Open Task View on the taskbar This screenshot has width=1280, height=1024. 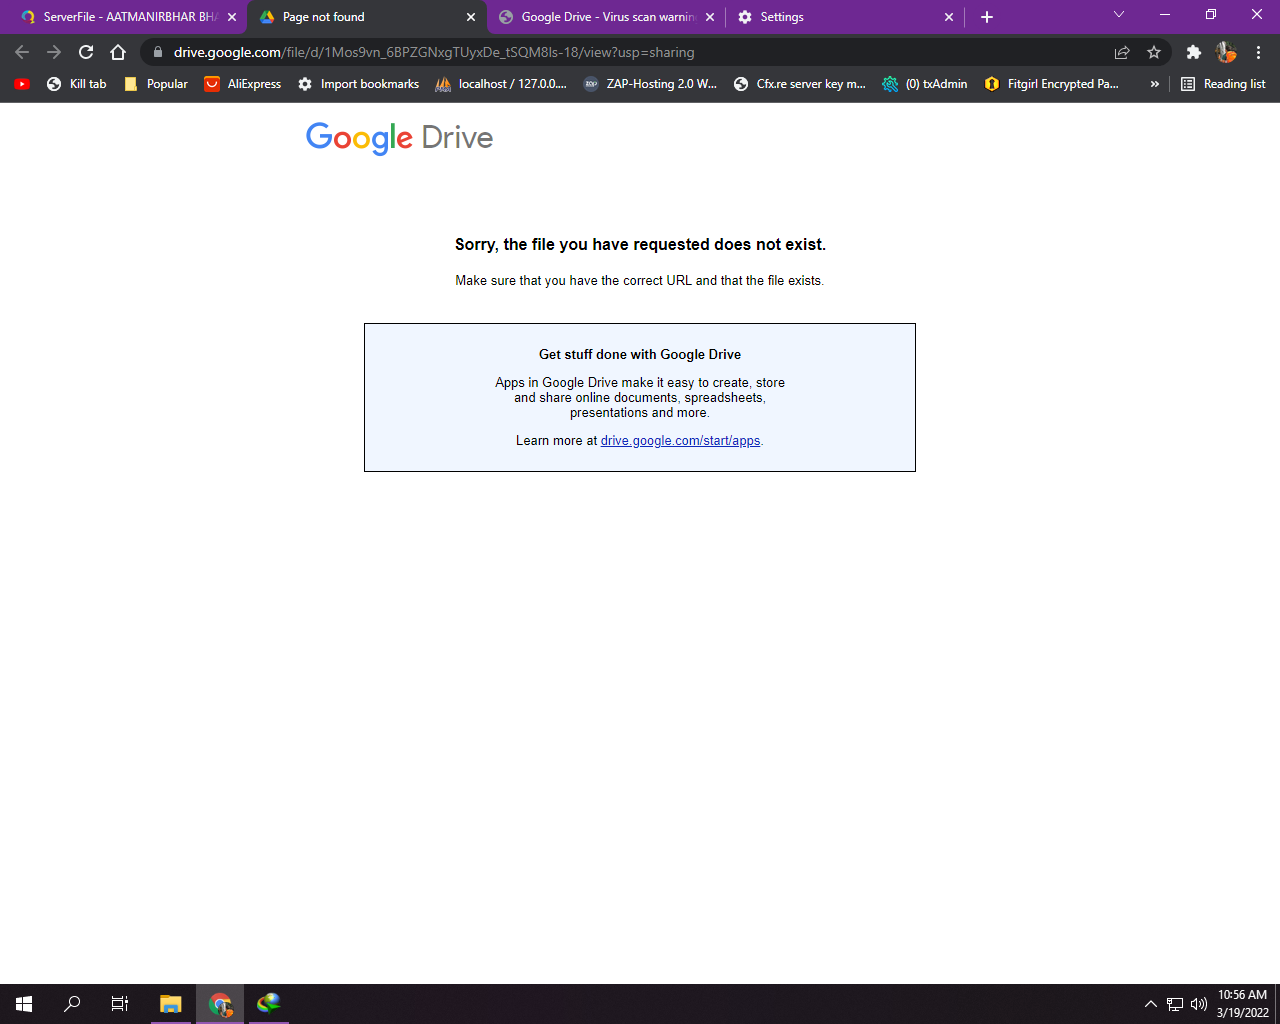point(120,1004)
